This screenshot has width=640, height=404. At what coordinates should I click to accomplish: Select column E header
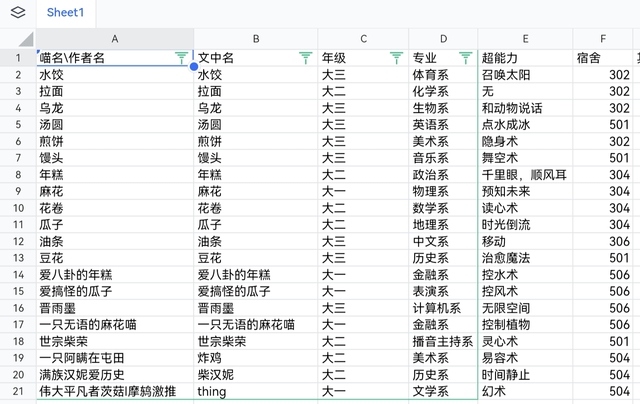pos(525,39)
